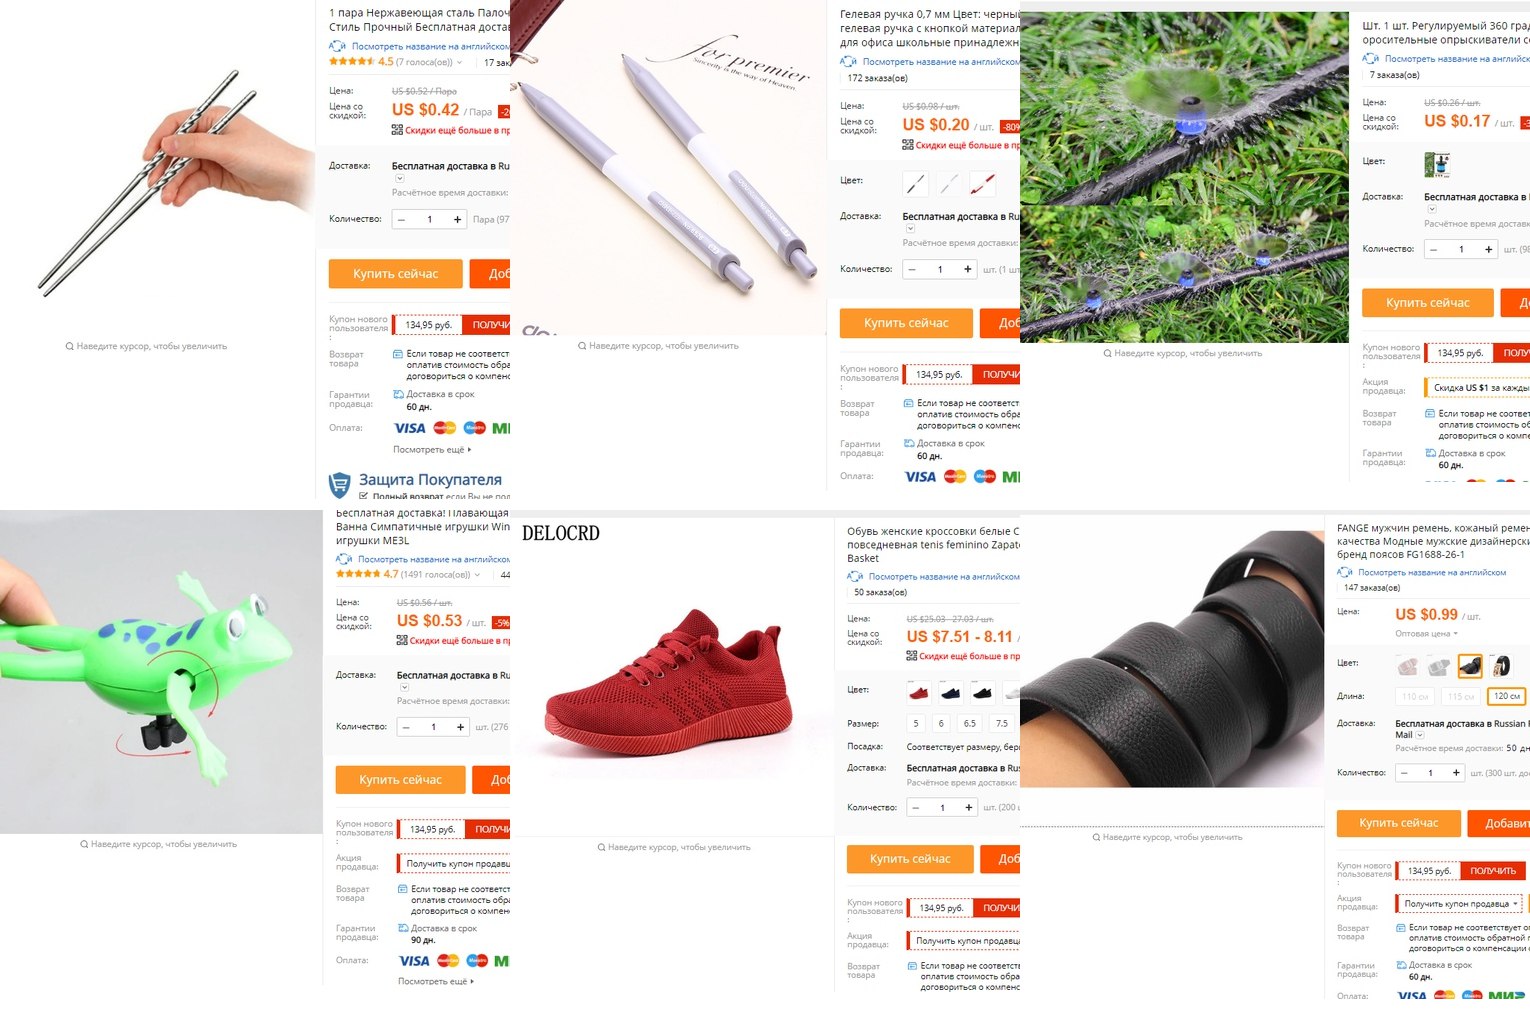
Task: Click 'Купить сейчас' for the frog toy
Action: pos(401,780)
